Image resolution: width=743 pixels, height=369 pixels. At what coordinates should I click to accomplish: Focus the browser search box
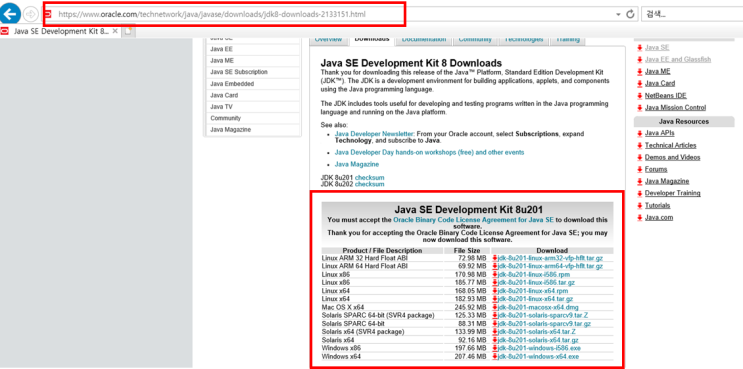tap(691, 14)
